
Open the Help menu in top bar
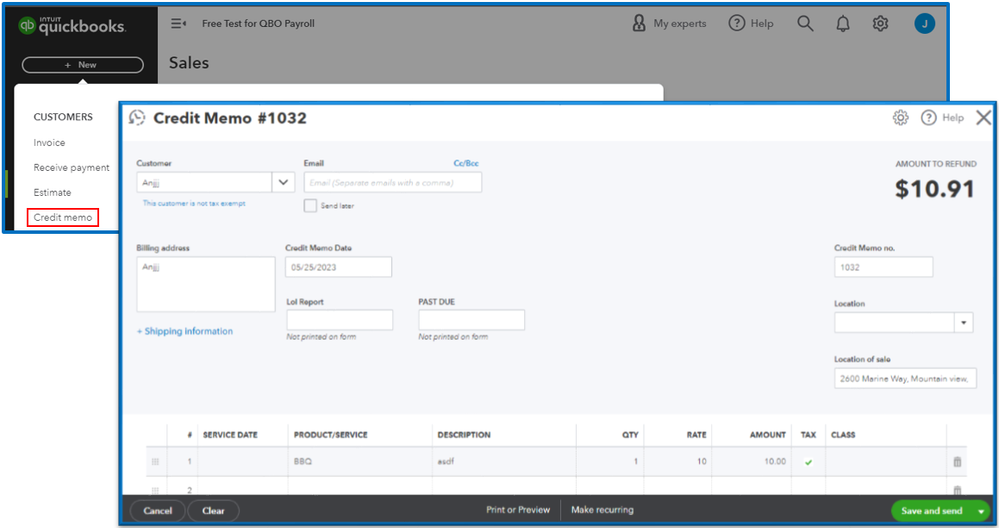[x=751, y=24]
